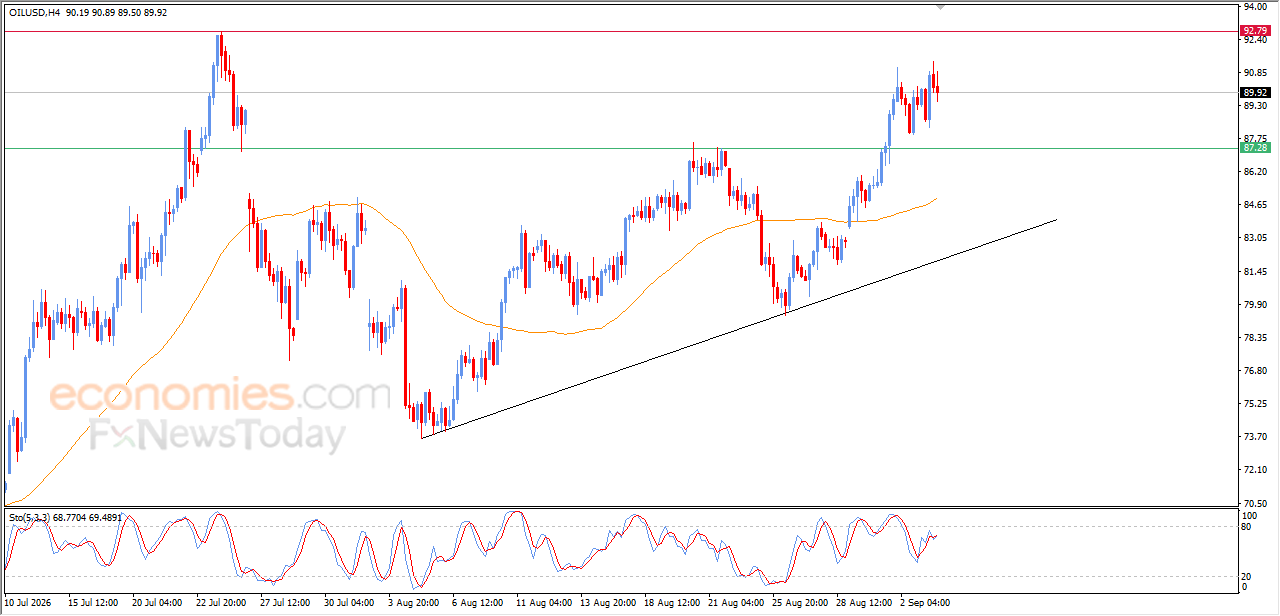Click the 70.50 price axis label

pos(1255,503)
